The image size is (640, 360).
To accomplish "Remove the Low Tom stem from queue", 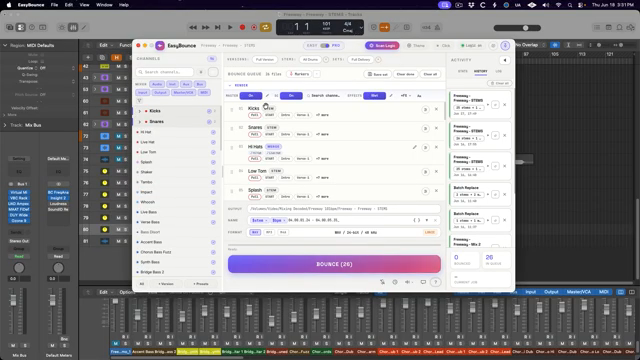I will (436, 172).
